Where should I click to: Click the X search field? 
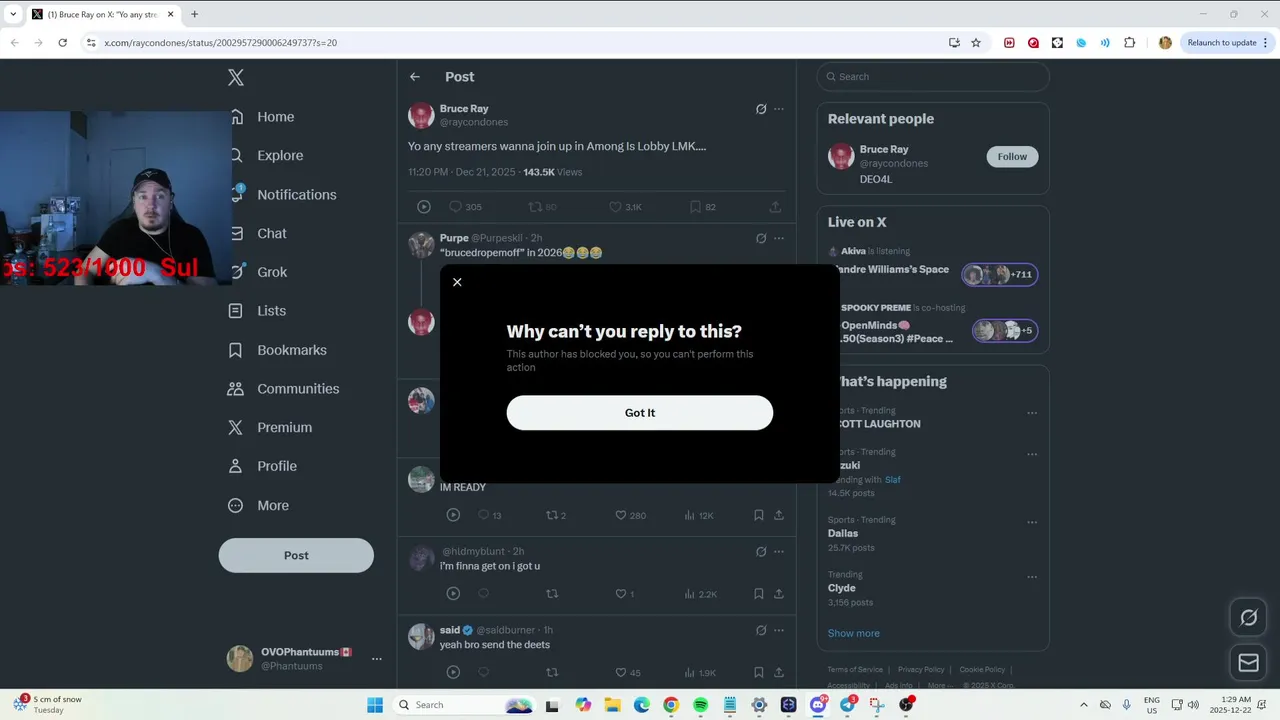[933, 77]
